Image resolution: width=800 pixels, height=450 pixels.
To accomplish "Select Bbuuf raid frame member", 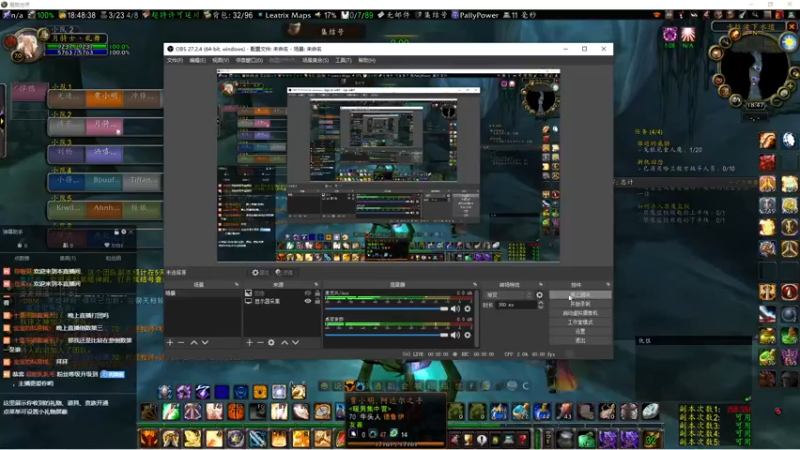I will point(106,181).
